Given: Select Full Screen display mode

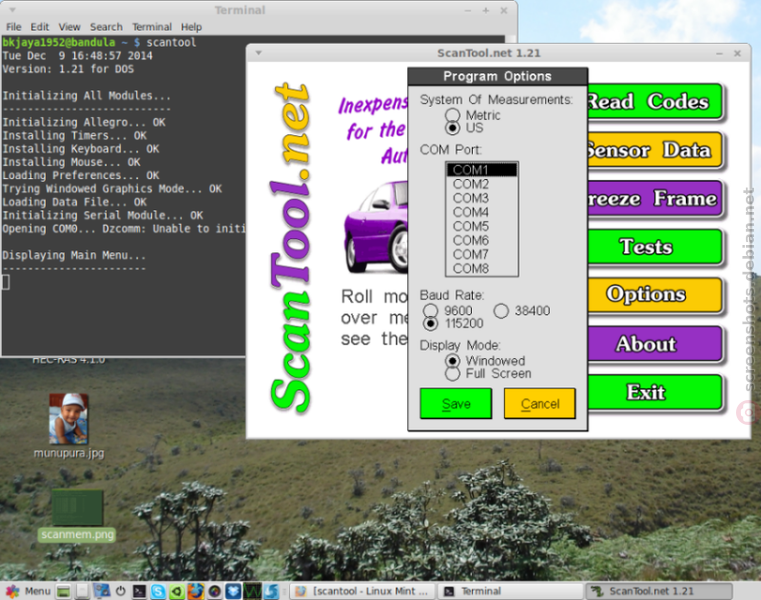Looking at the screenshot, I should [x=452, y=373].
